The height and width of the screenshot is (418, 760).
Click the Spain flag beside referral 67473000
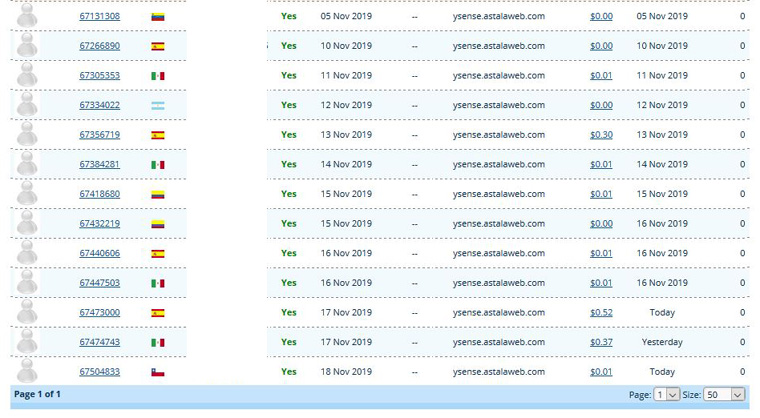[x=157, y=313]
